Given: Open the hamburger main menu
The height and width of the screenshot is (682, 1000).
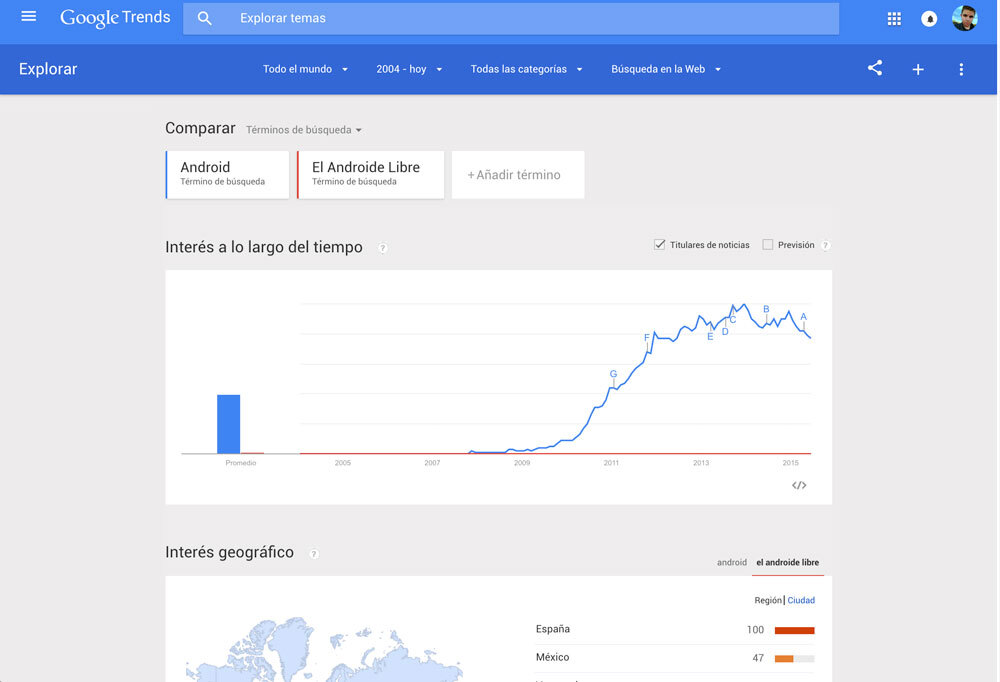Looking at the screenshot, I should [x=29, y=17].
